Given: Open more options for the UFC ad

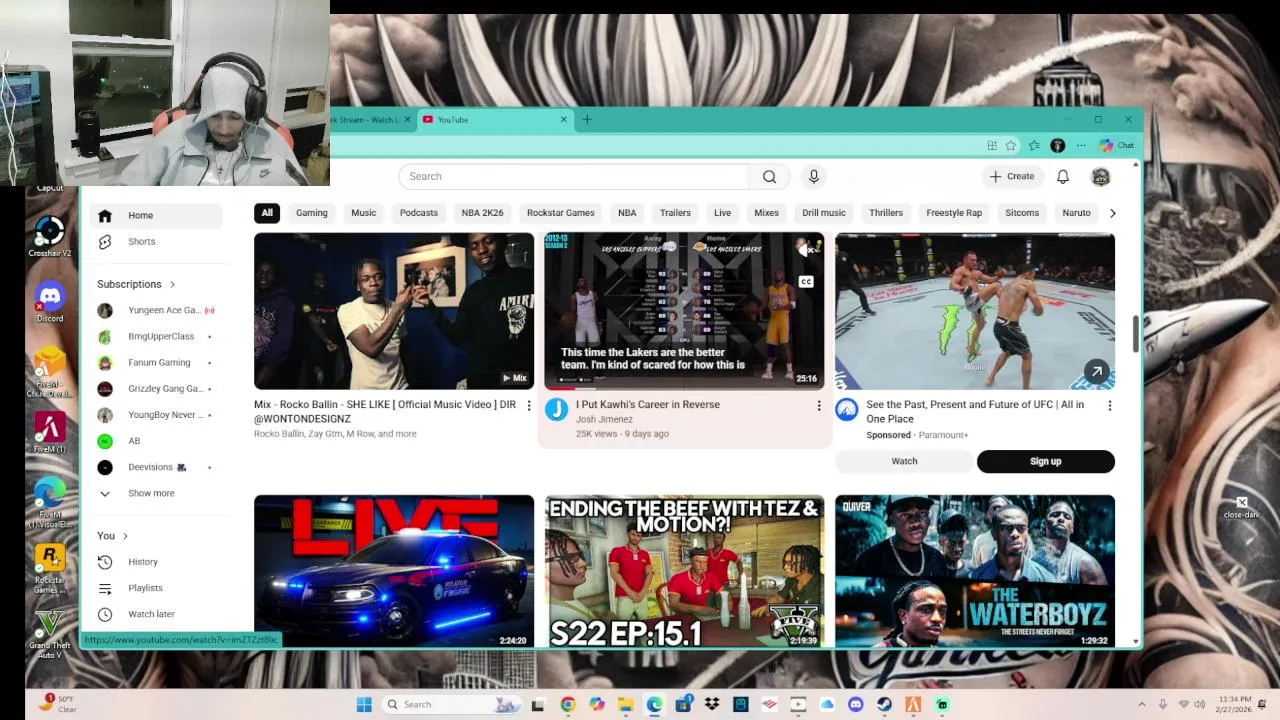Looking at the screenshot, I should (1109, 405).
